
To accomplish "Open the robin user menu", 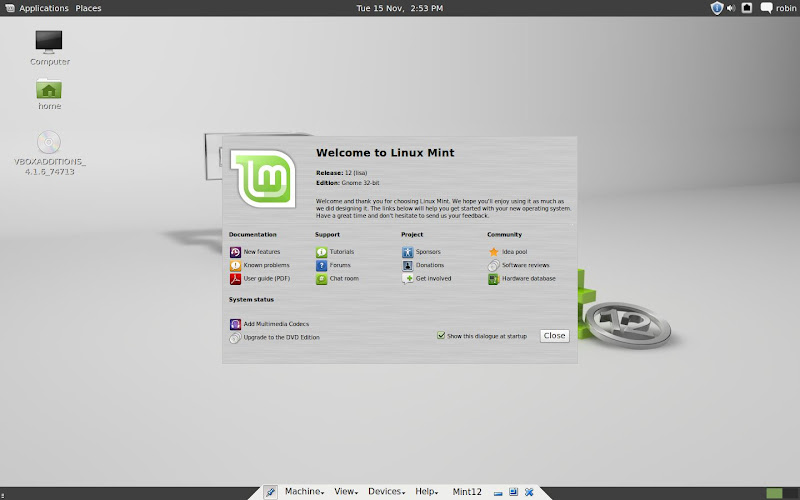I will click(786, 8).
